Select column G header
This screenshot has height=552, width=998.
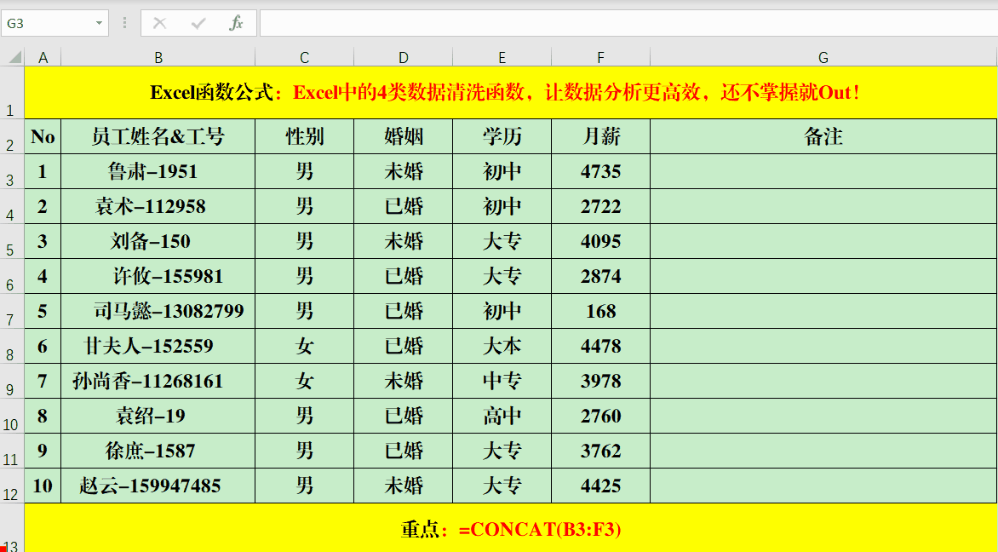point(824,57)
